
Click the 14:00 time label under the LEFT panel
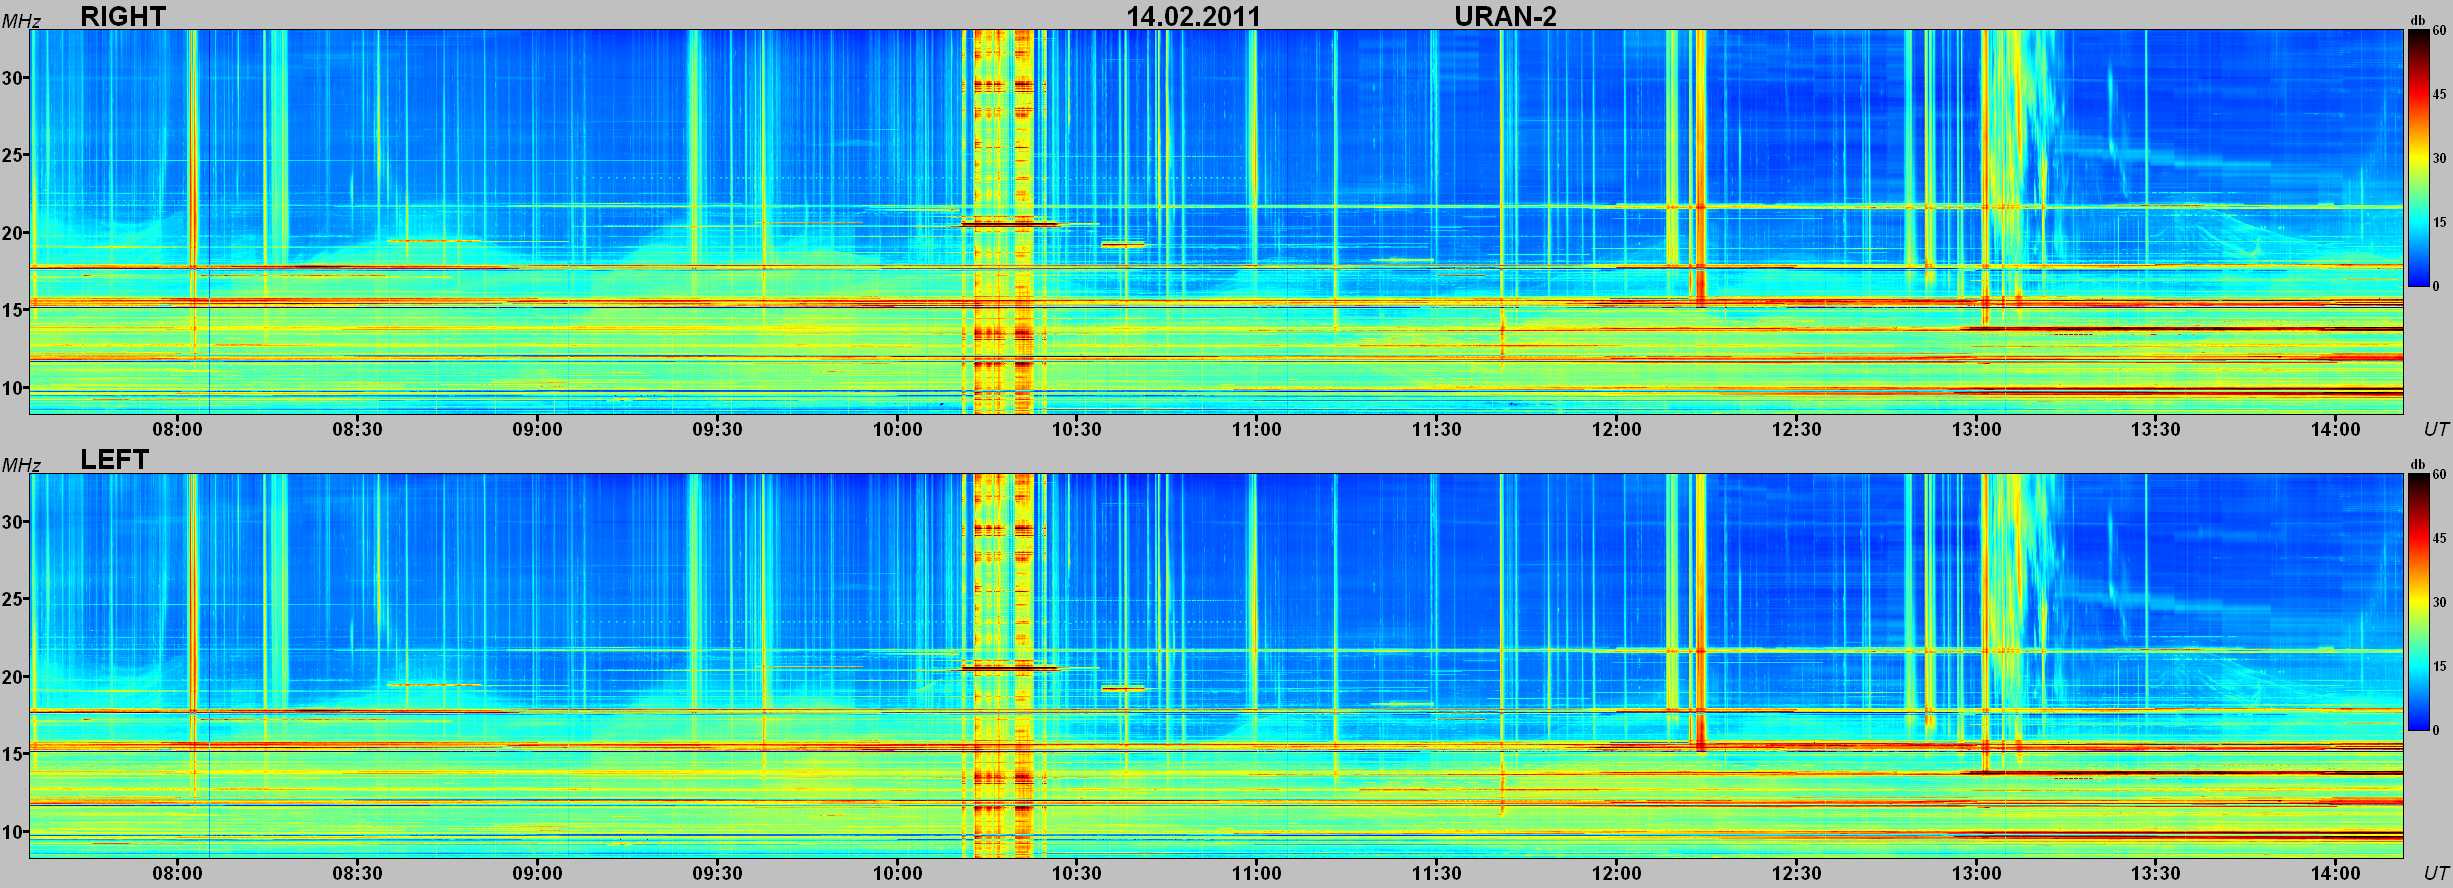tap(2336, 873)
